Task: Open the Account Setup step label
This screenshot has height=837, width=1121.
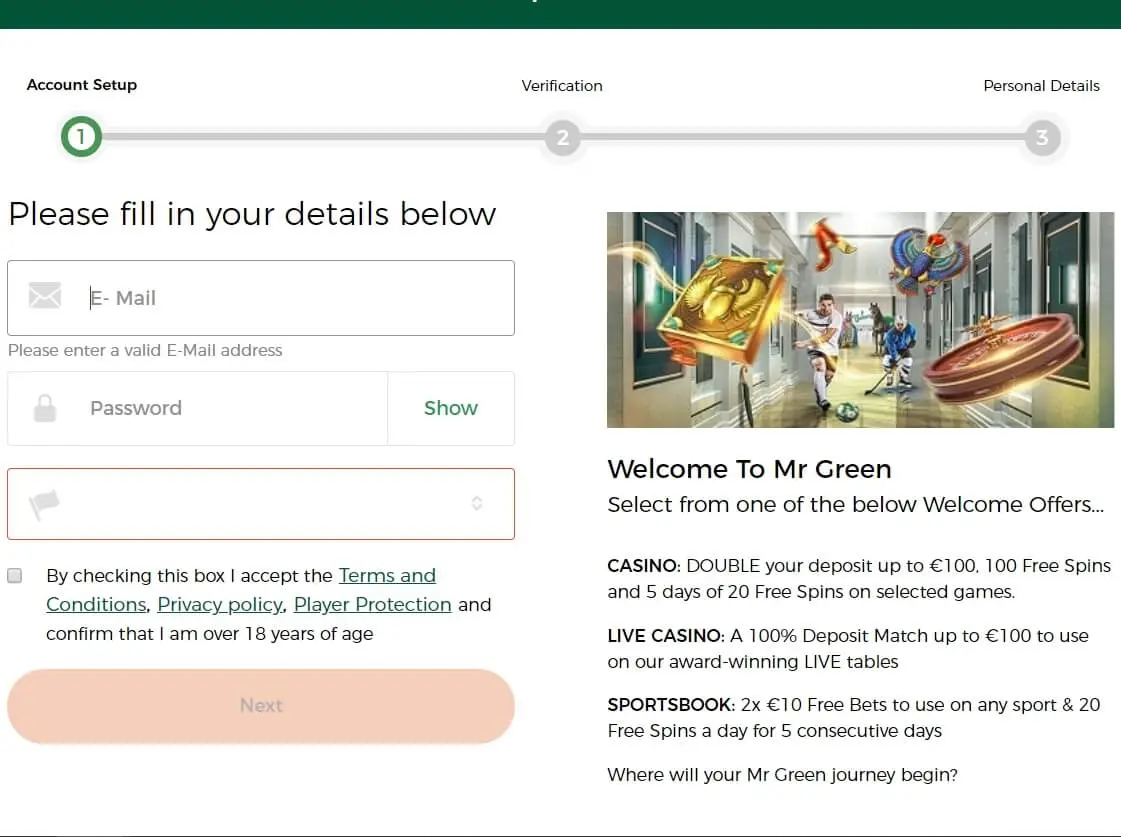Action: click(82, 84)
